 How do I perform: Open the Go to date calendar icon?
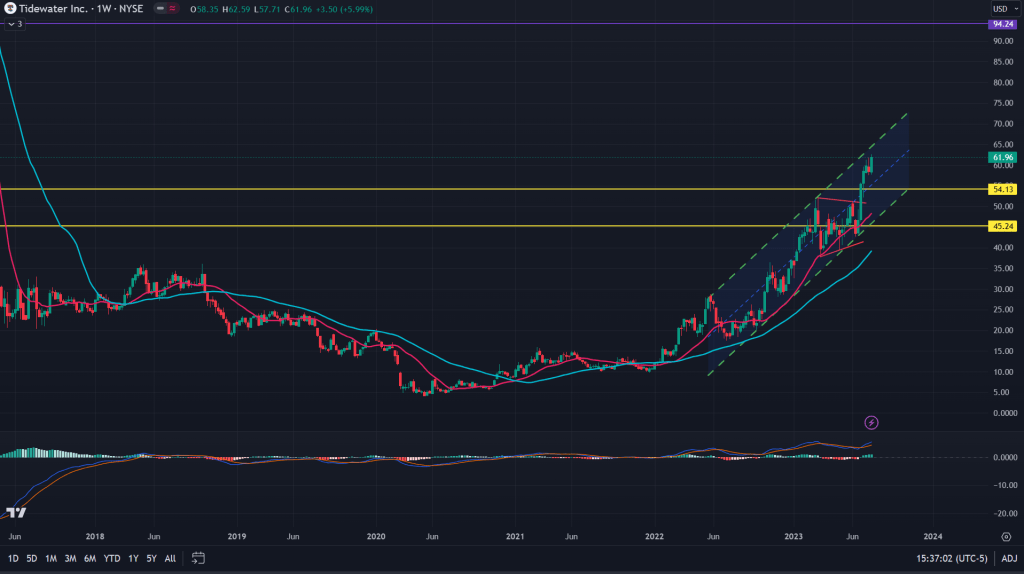[198, 557]
